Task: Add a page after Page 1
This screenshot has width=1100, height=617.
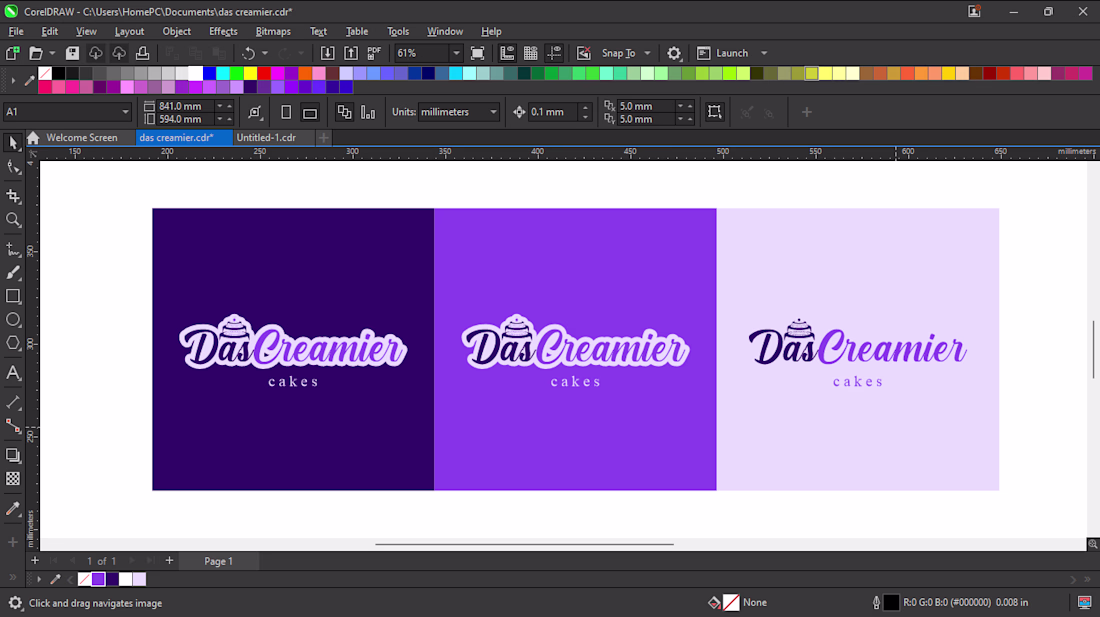Action: coord(169,561)
